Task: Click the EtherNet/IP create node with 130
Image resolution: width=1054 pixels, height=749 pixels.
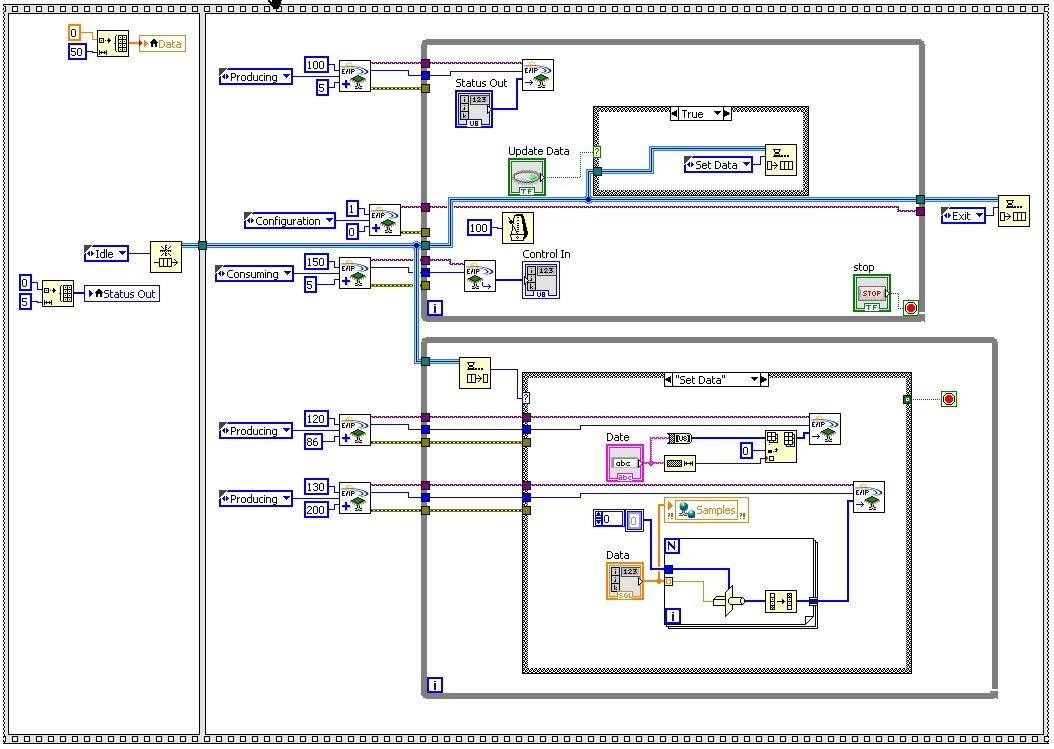Action: (355, 498)
